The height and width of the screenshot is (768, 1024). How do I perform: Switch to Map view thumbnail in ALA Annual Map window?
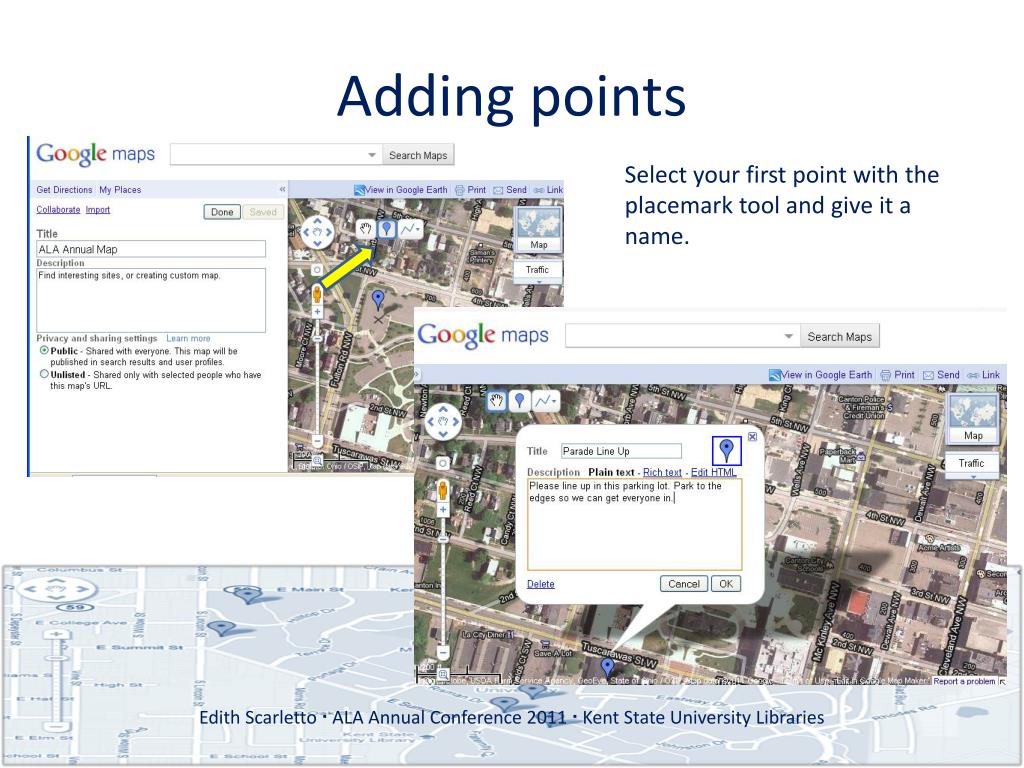point(539,230)
